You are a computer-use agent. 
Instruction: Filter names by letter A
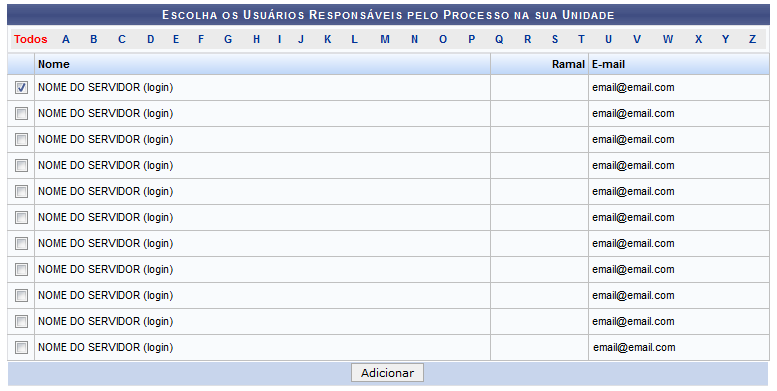tap(65, 39)
